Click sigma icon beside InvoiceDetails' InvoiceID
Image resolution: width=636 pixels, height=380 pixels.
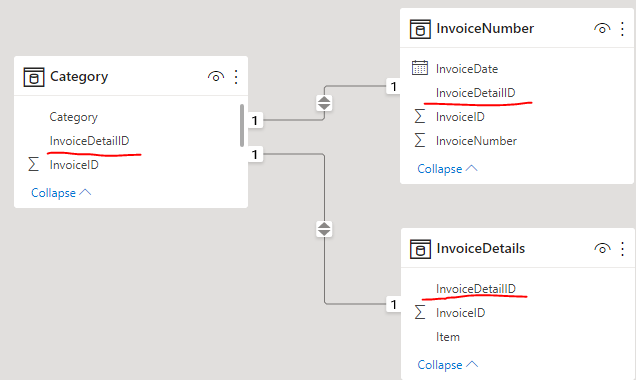[420, 312]
